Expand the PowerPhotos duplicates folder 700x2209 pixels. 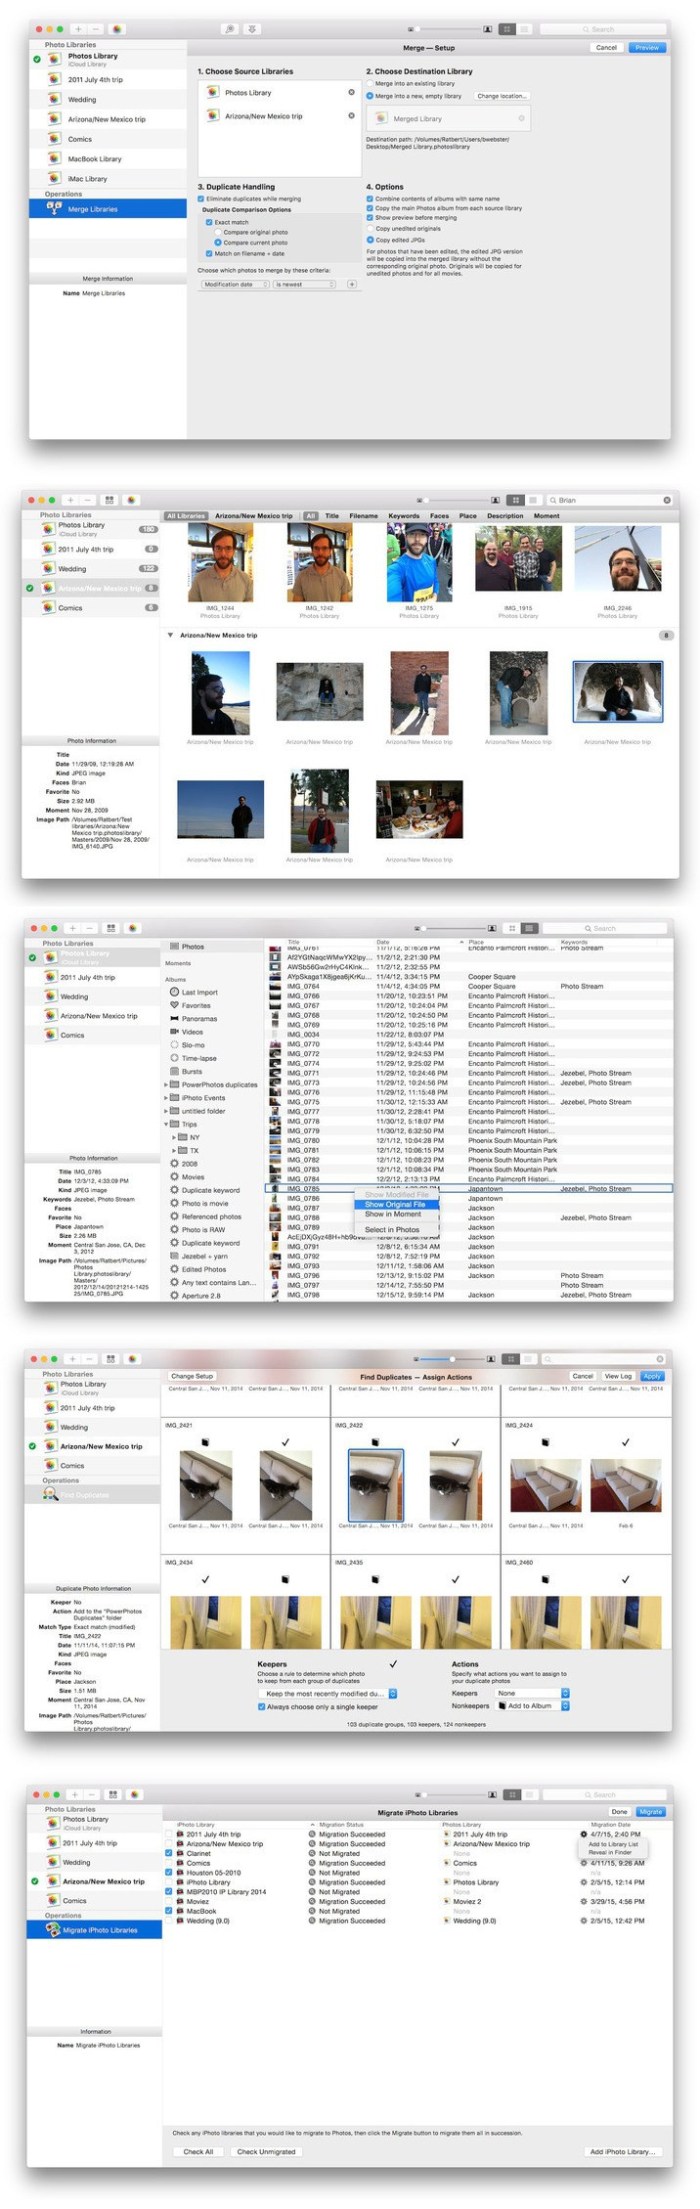coord(166,1084)
